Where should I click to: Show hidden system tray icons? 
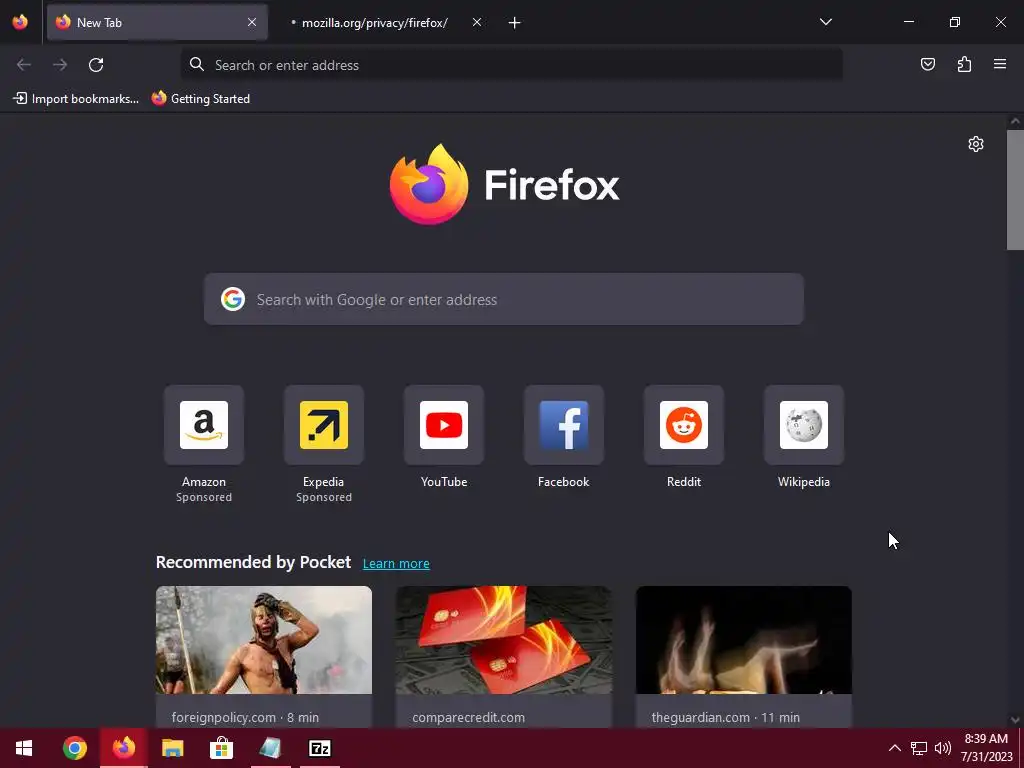tap(895, 748)
